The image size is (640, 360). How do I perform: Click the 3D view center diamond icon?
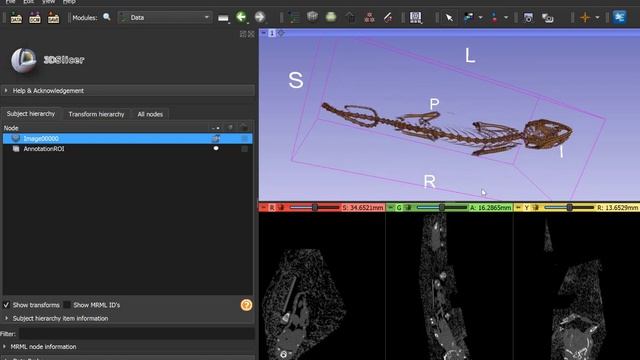[281, 33]
